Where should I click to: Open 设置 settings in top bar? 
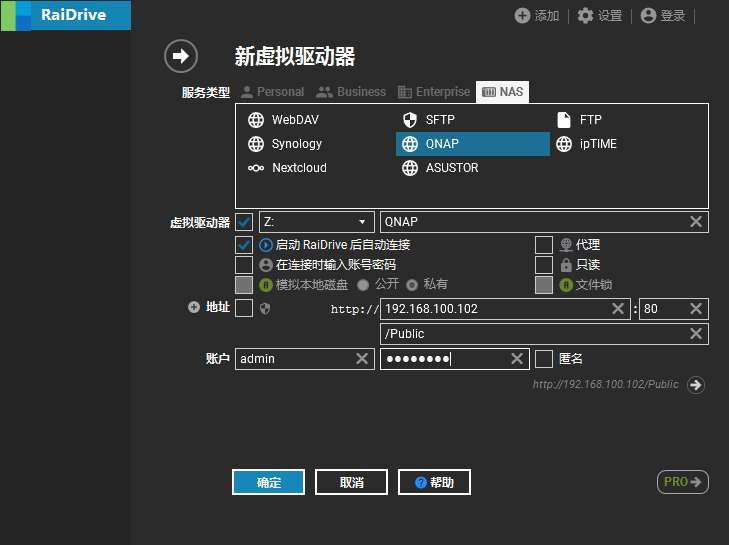point(599,15)
